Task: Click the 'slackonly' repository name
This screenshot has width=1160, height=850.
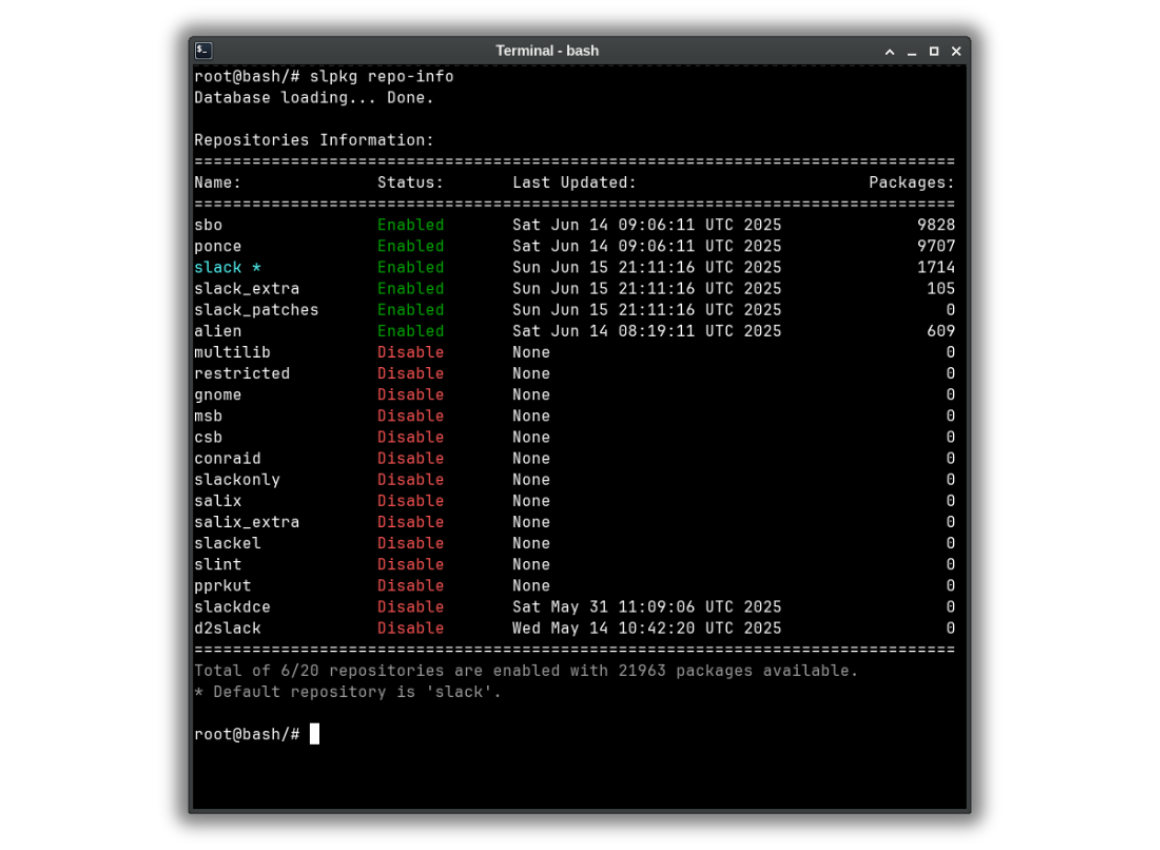Action: pos(237,479)
